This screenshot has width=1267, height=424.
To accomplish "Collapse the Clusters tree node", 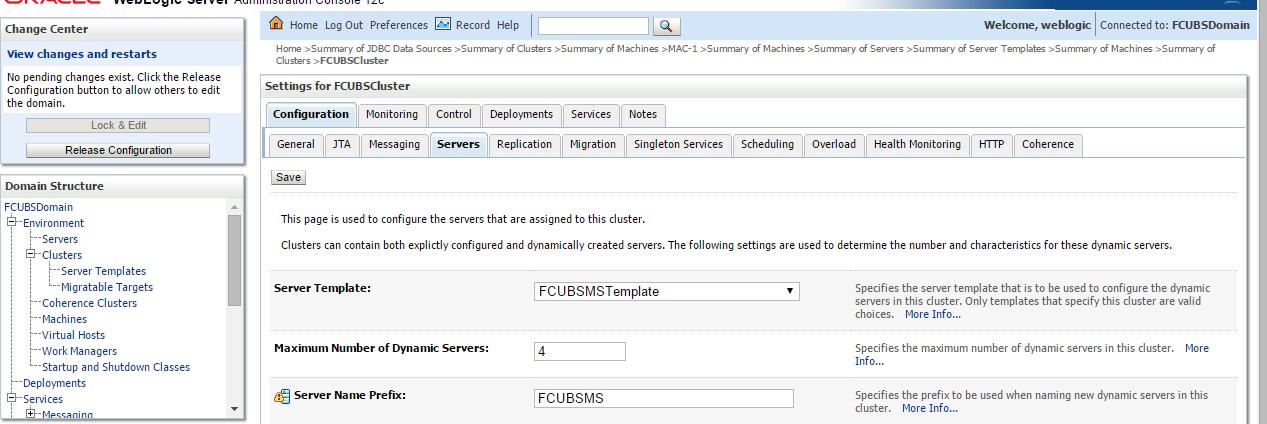I will pos(32,255).
